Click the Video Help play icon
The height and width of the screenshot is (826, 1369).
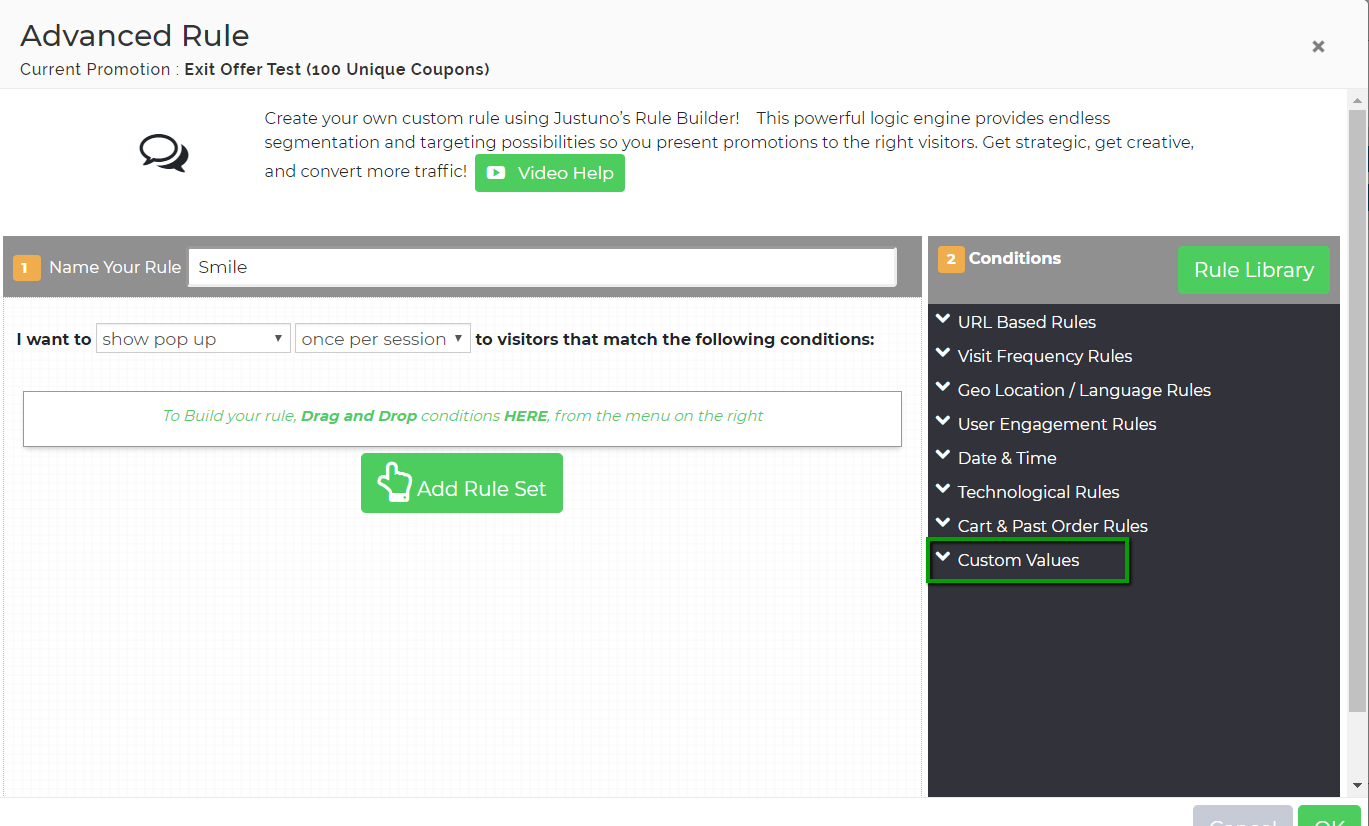coord(495,173)
